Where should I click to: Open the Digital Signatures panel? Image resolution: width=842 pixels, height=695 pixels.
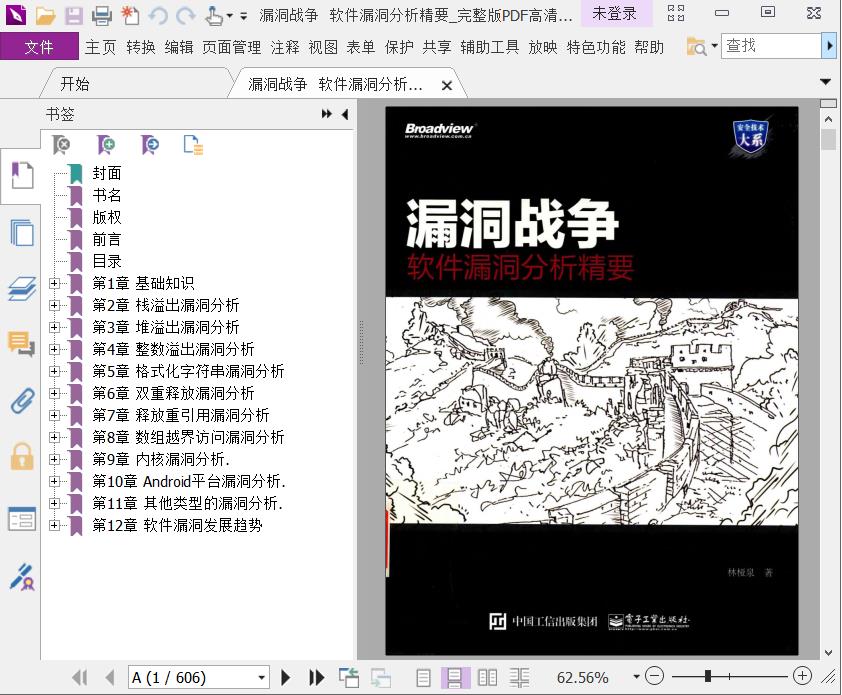click(22, 577)
